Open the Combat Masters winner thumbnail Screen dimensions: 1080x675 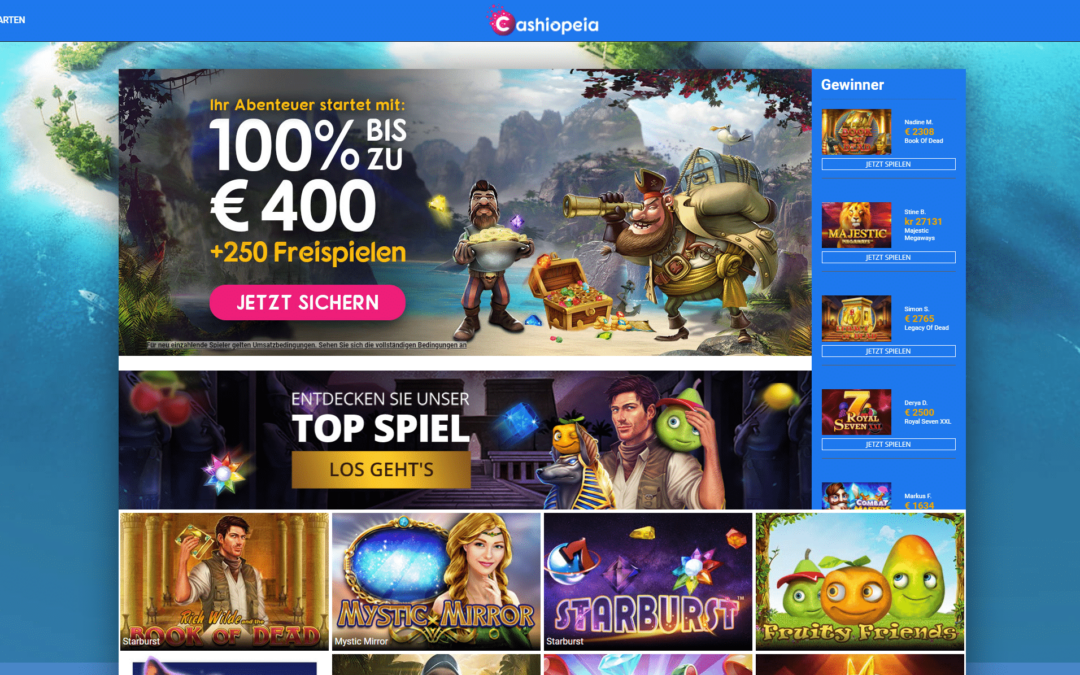[856, 496]
